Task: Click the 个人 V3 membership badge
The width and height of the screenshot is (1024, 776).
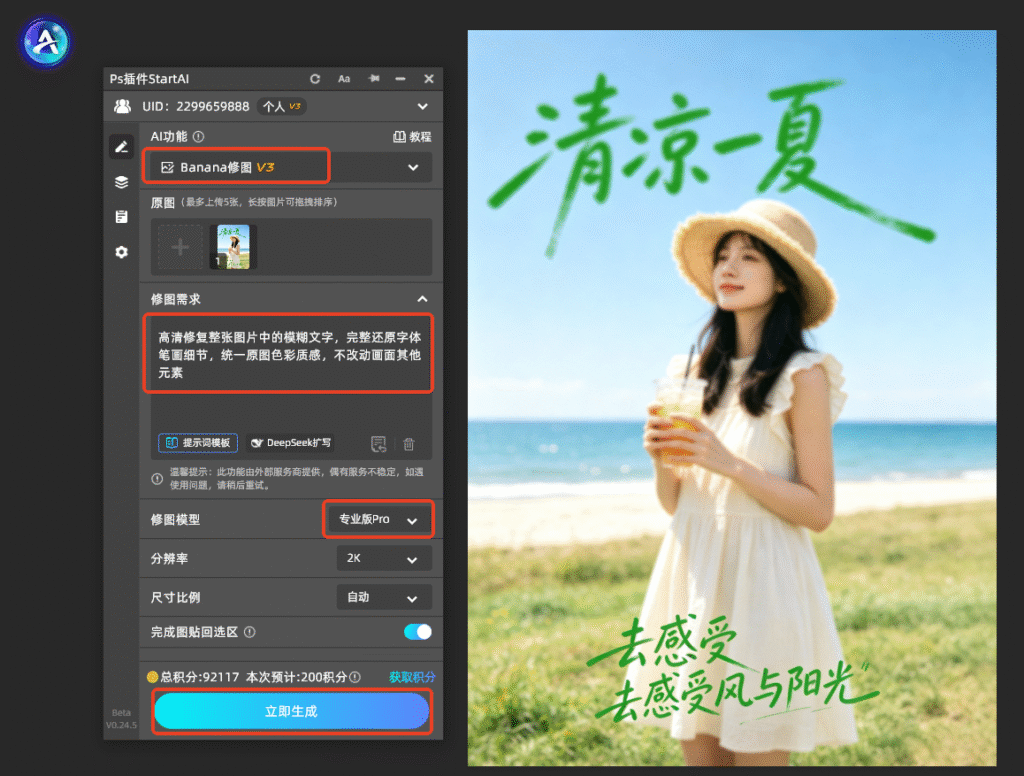Action: click(x=282, y=106)
